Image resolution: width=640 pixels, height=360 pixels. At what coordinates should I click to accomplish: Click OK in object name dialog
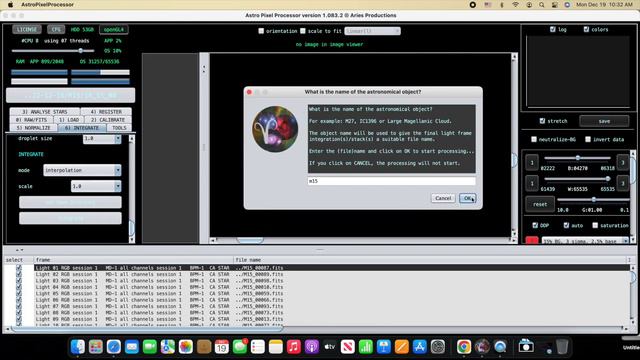pyautogui.click(x=467, y=198)
